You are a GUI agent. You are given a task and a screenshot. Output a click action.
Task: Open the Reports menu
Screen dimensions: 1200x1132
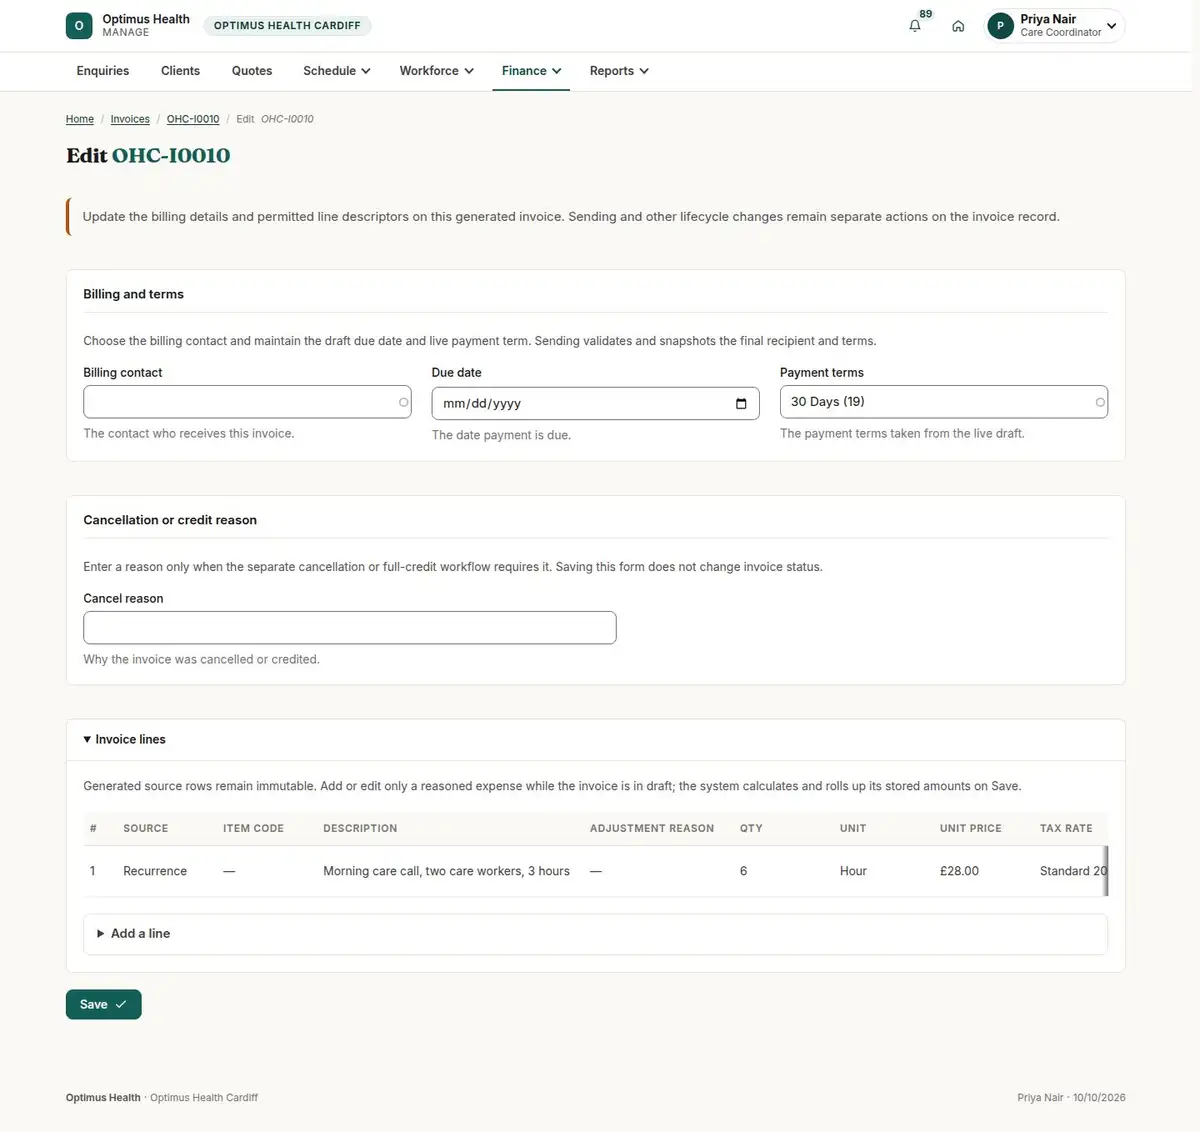click(x=619, y=71)
